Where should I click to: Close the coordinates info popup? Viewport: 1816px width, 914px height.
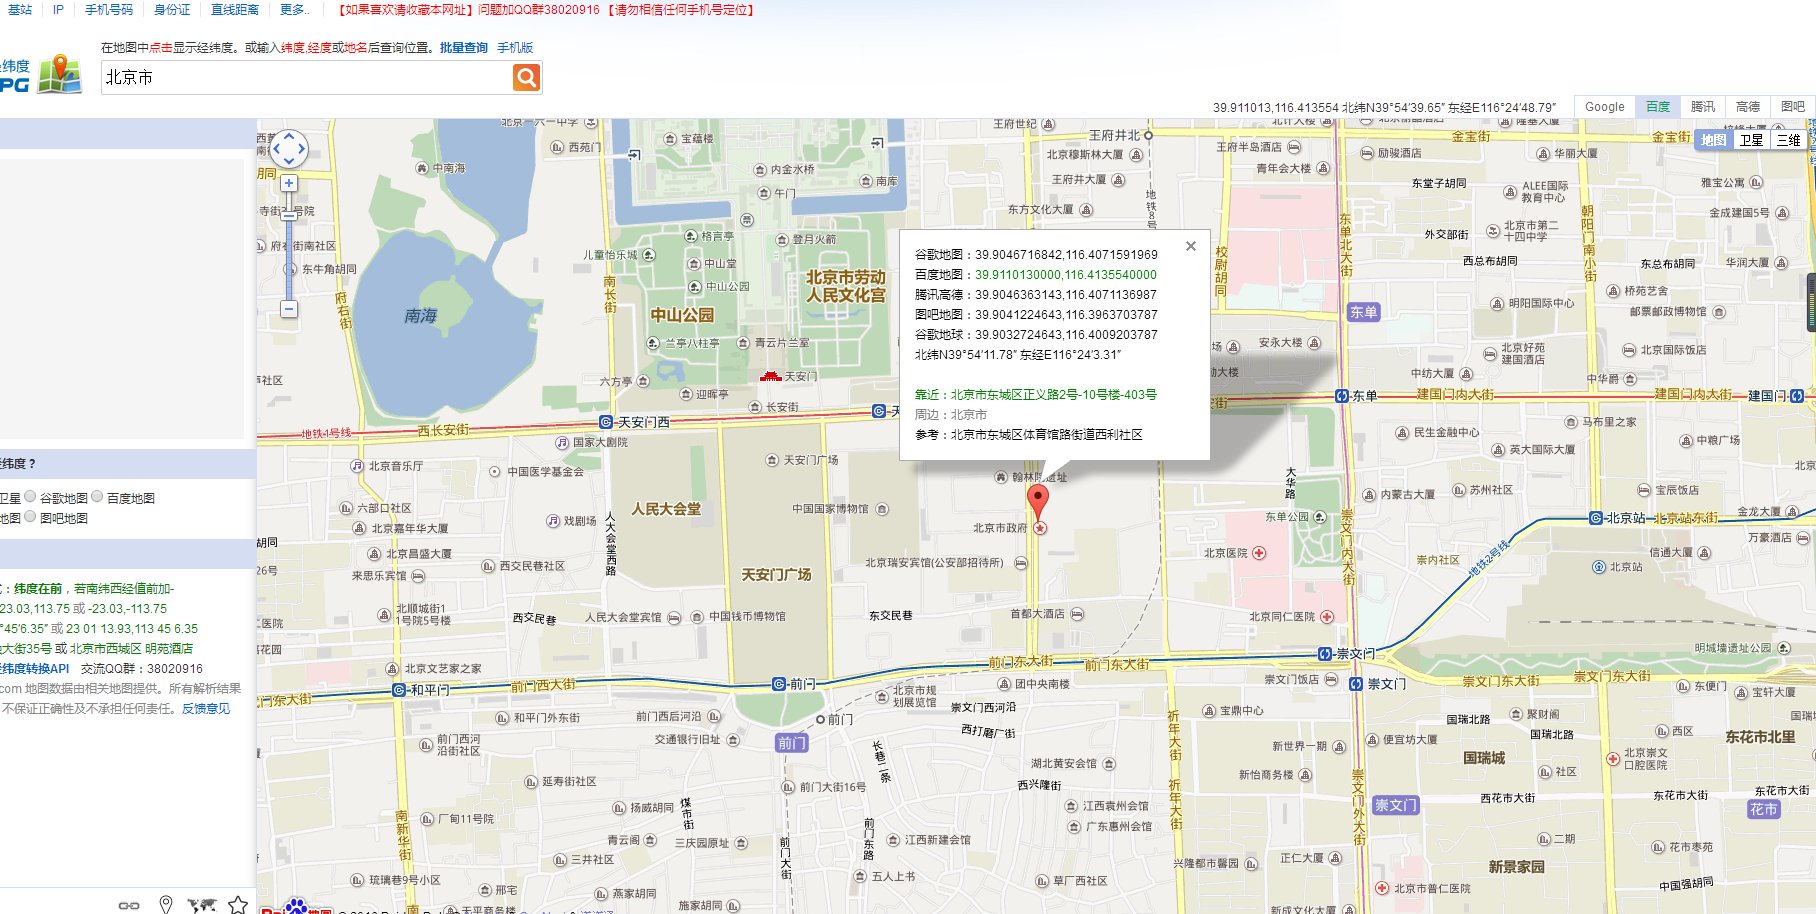(x=1190, y=246)
